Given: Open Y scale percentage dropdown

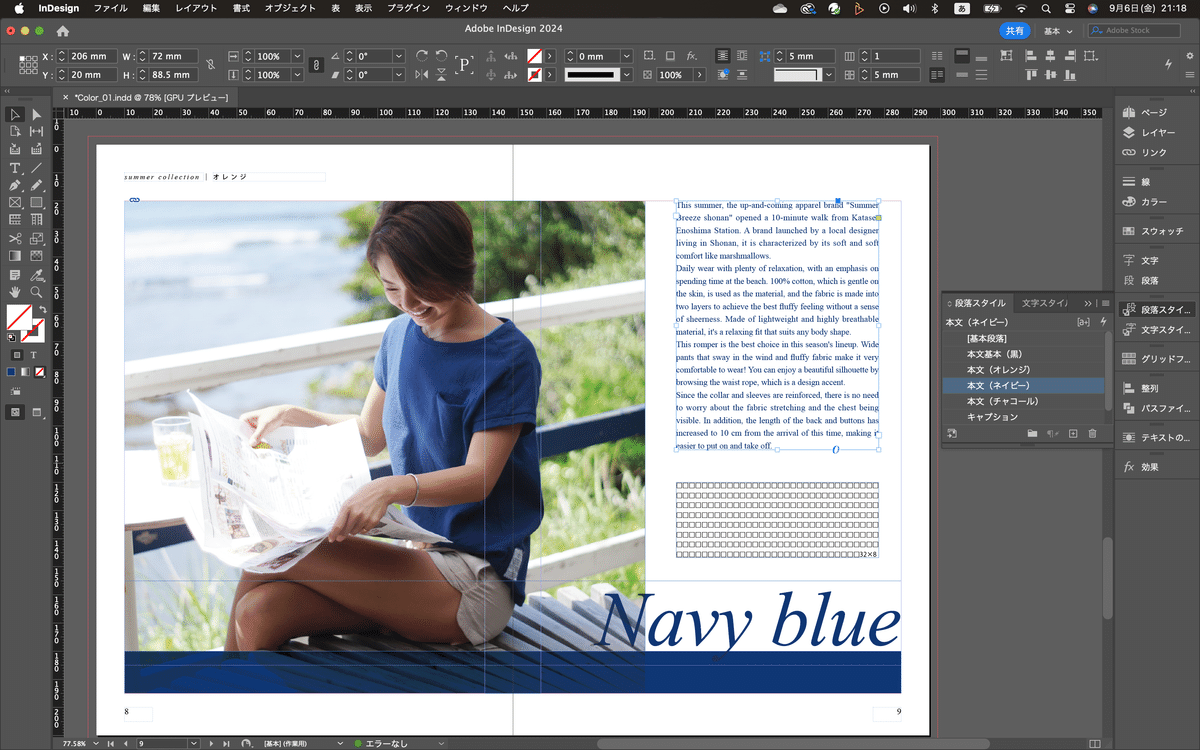Looking at the screenshot, I should pyautogui.click(x=297, y=75).
